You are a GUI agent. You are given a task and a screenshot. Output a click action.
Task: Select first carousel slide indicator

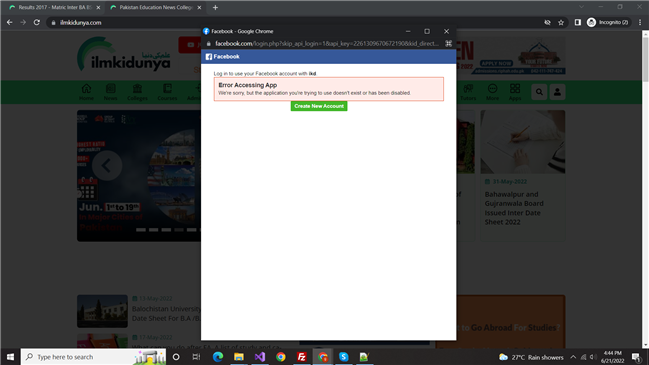(141, 230)
